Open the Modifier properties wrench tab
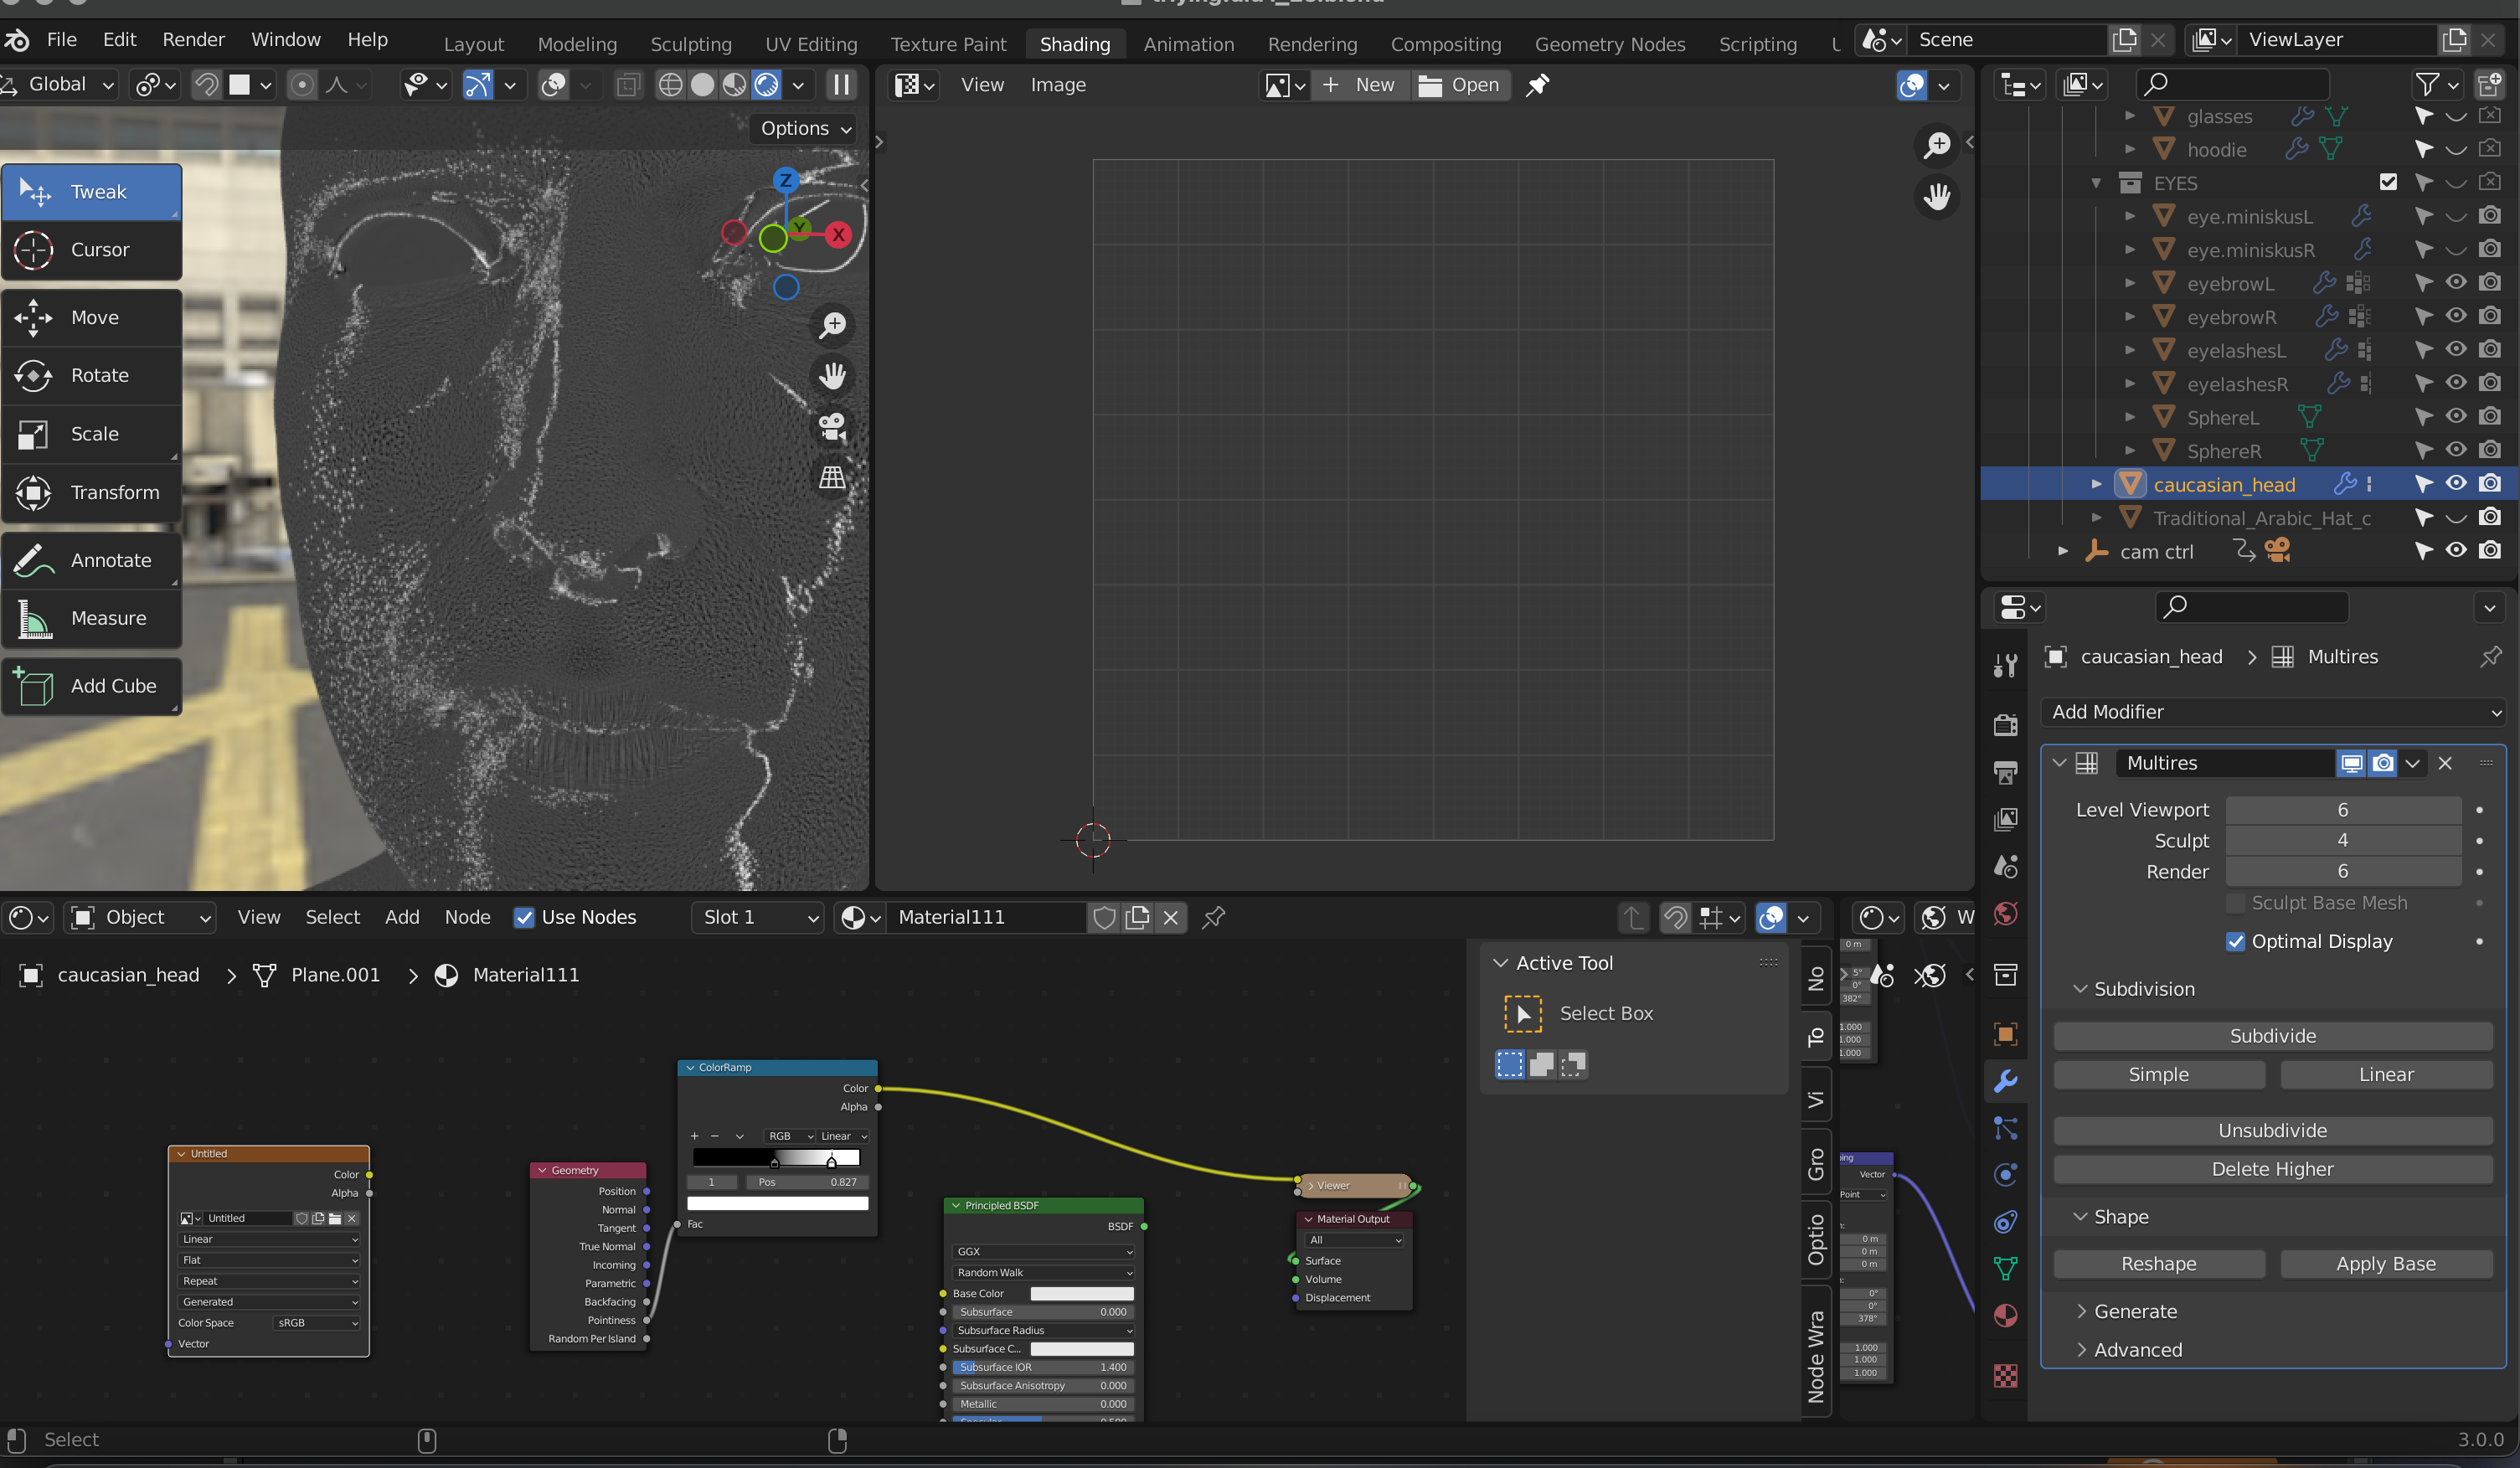 [2005, 1081]
